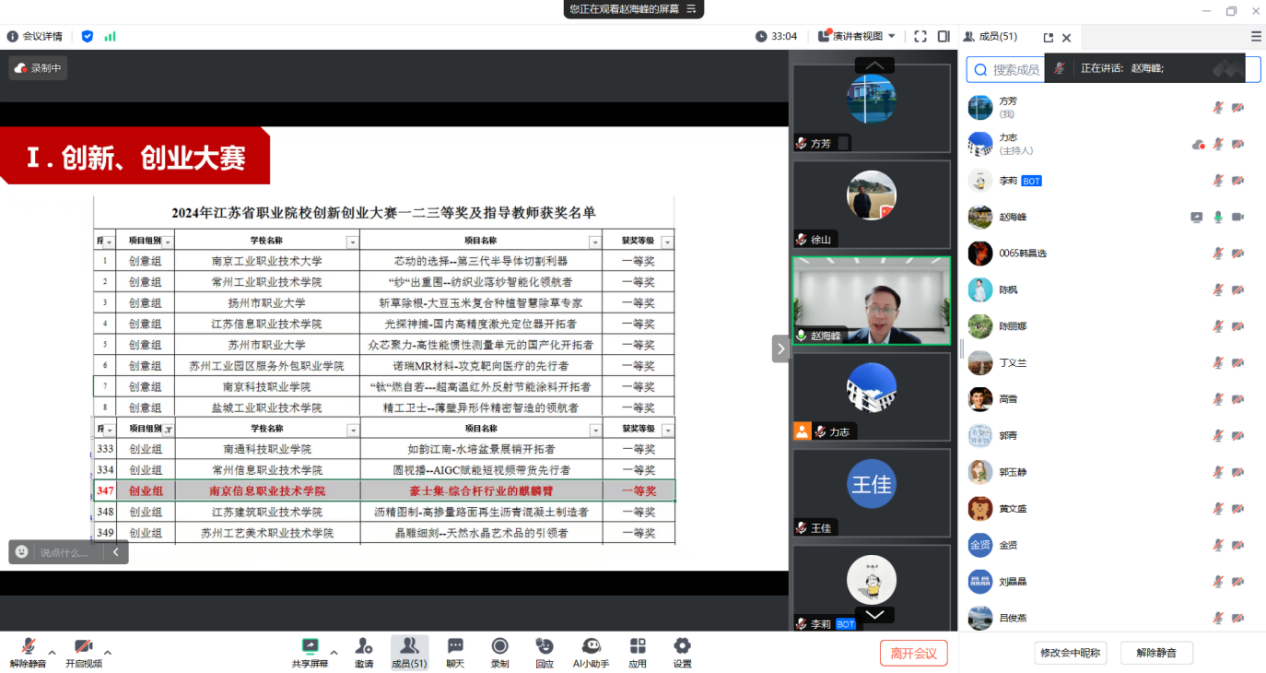This screenshot has width=1266, height=673.
Task: Open 会议详情 meeting details
Action: 35,36
